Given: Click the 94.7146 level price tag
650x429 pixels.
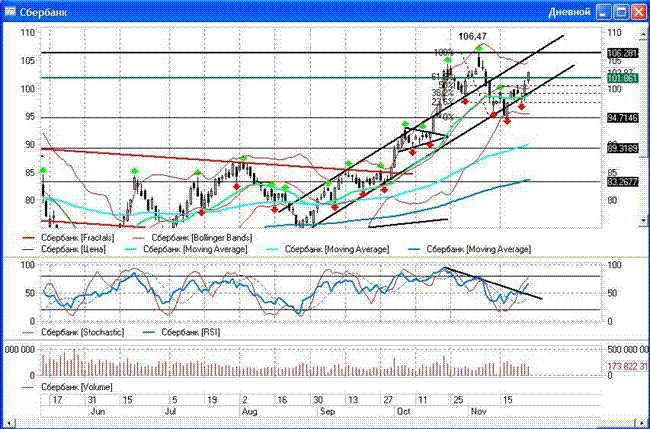Looking at the screenshot, I should point(622,118).
